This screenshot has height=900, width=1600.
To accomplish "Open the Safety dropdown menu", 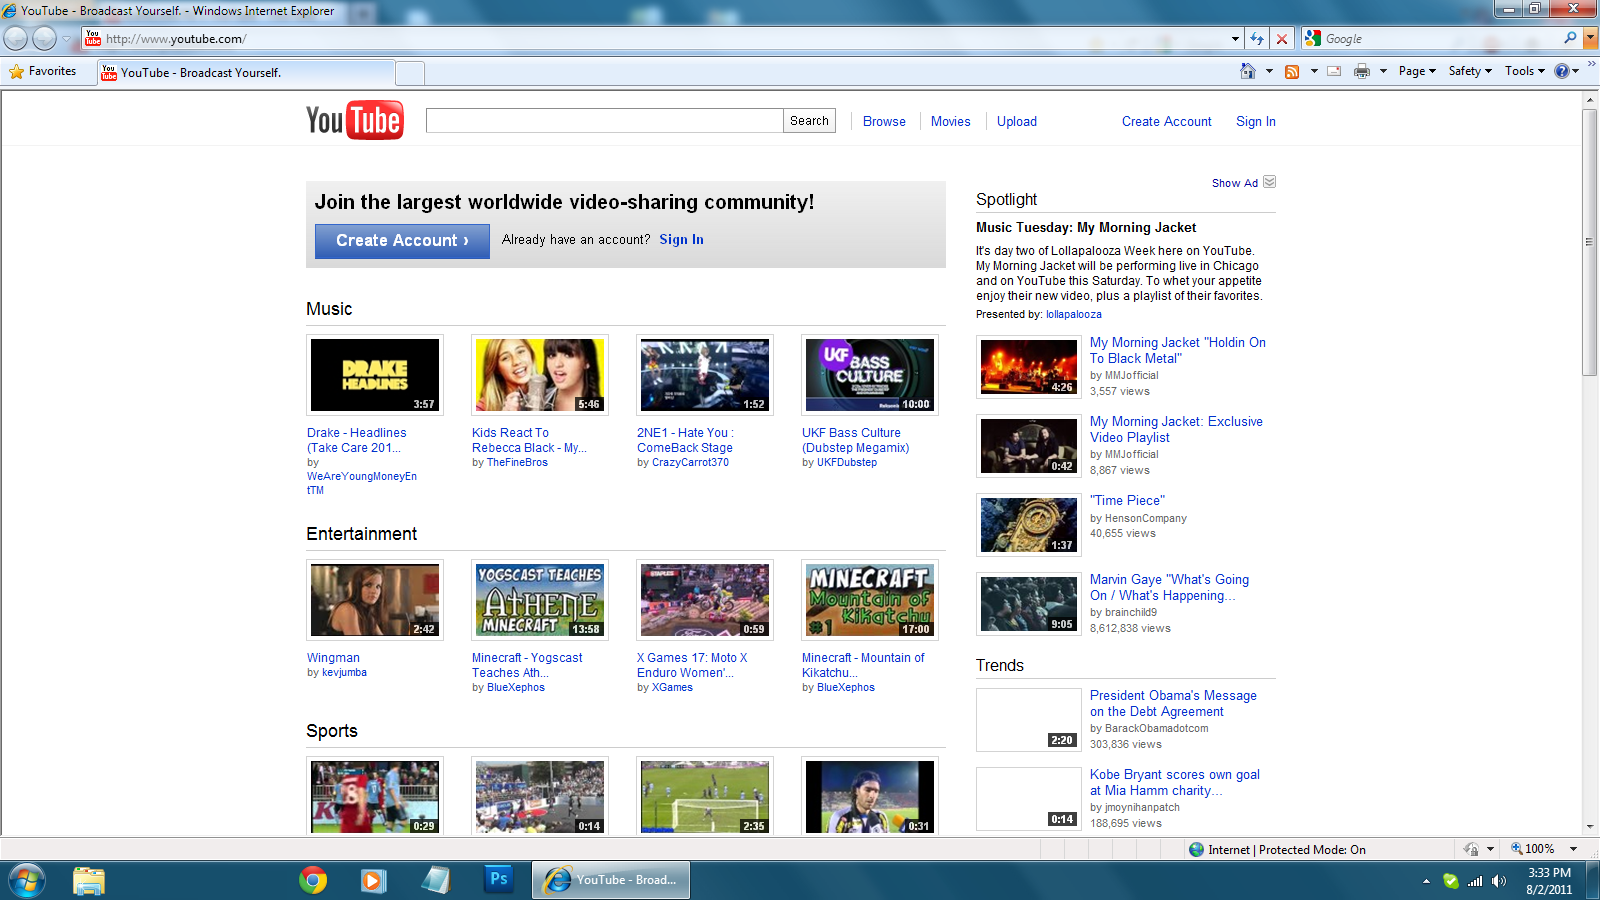I will (1470, 71).
